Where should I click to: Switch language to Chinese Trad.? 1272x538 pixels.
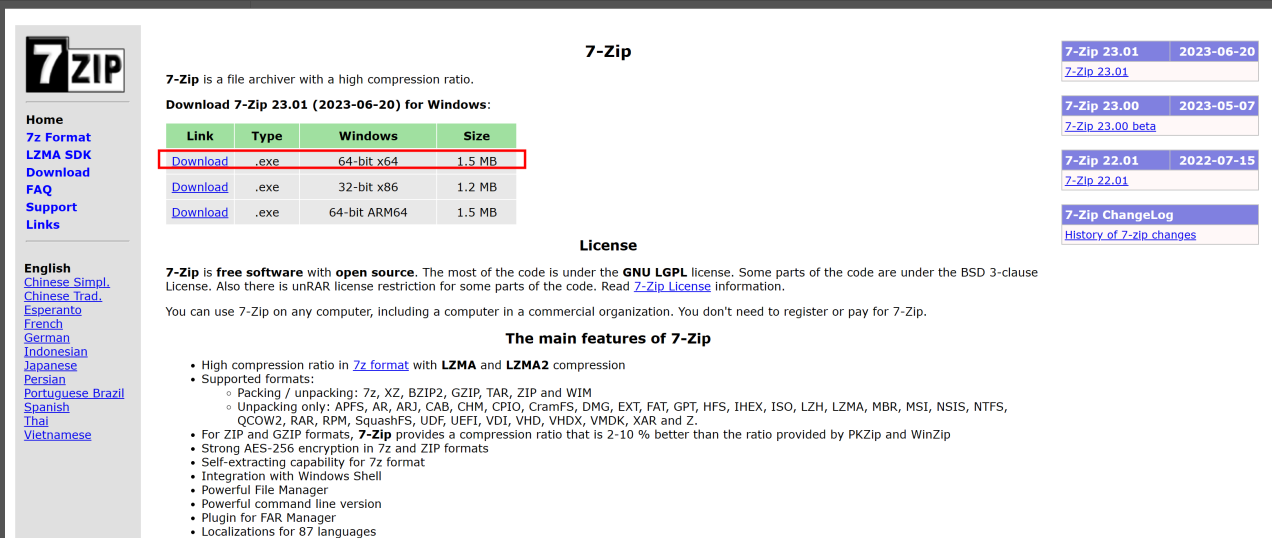[63, 296]
